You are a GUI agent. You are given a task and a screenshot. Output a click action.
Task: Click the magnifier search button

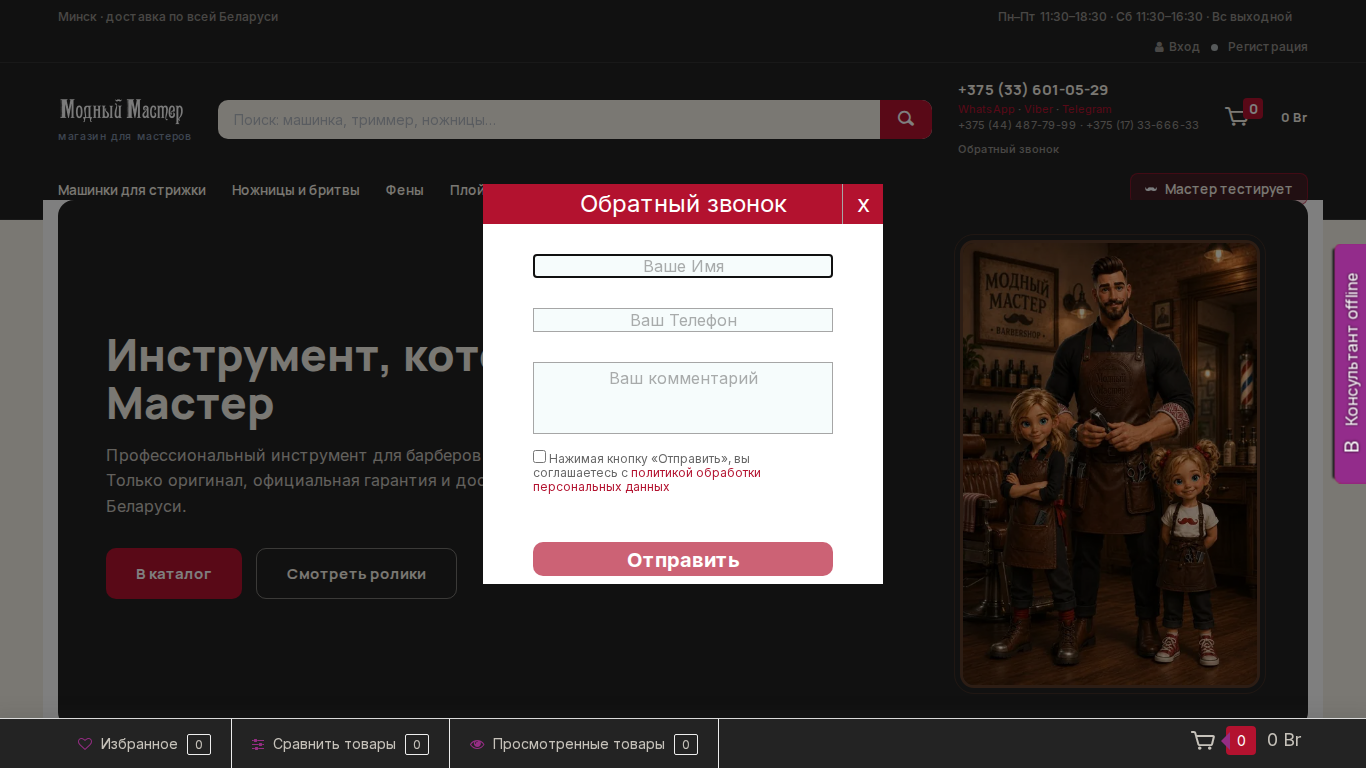point(906,119)
